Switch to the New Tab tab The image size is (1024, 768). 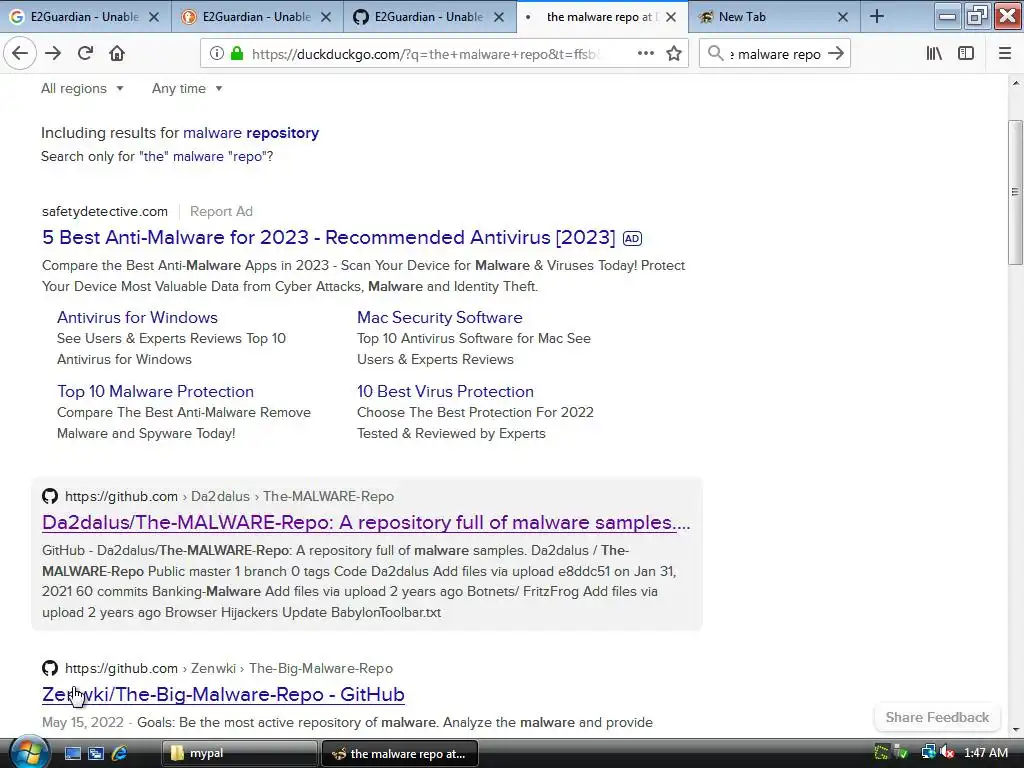click(774, 17)
